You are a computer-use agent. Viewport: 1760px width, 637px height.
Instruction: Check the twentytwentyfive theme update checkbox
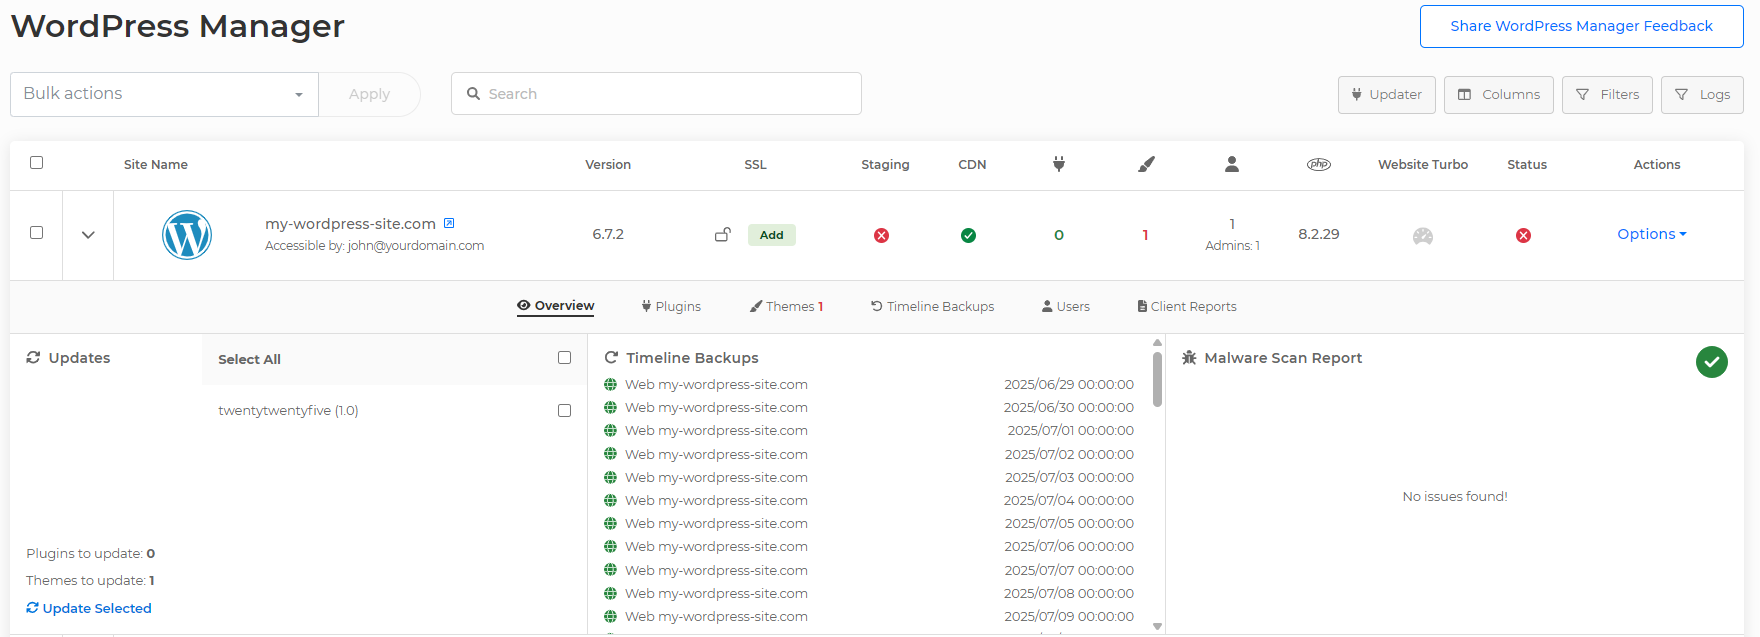point(564,411)
